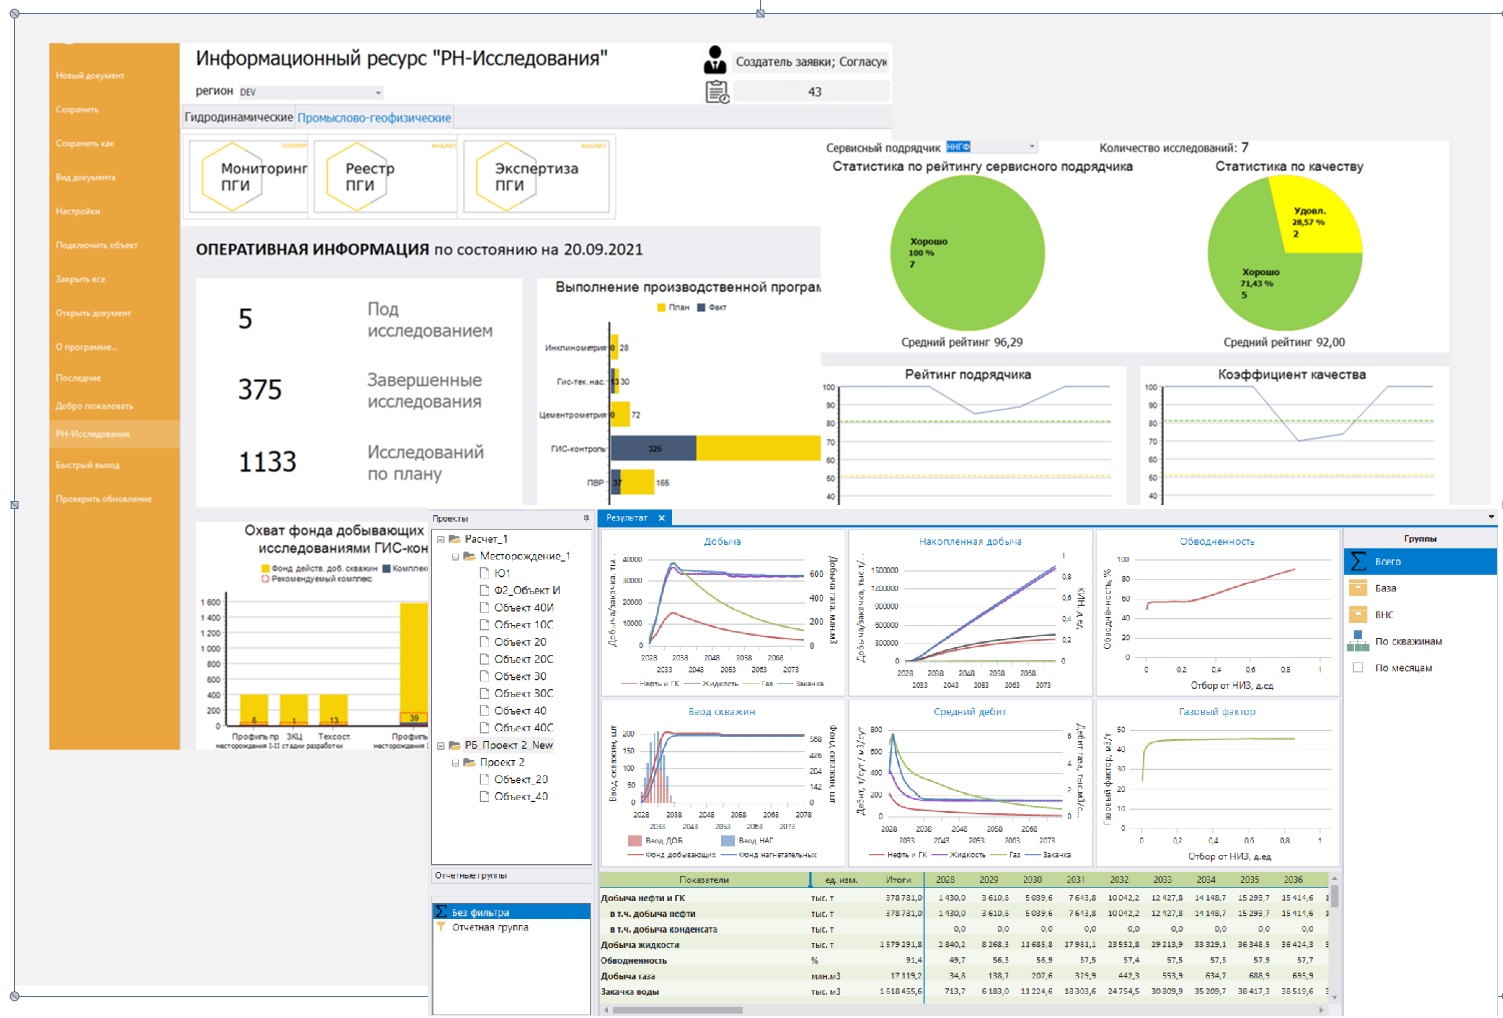Screen dimensions: 1503x1018
Task: Collapse the Расчет_1 tree node
Action: click(x=441, y=539)
